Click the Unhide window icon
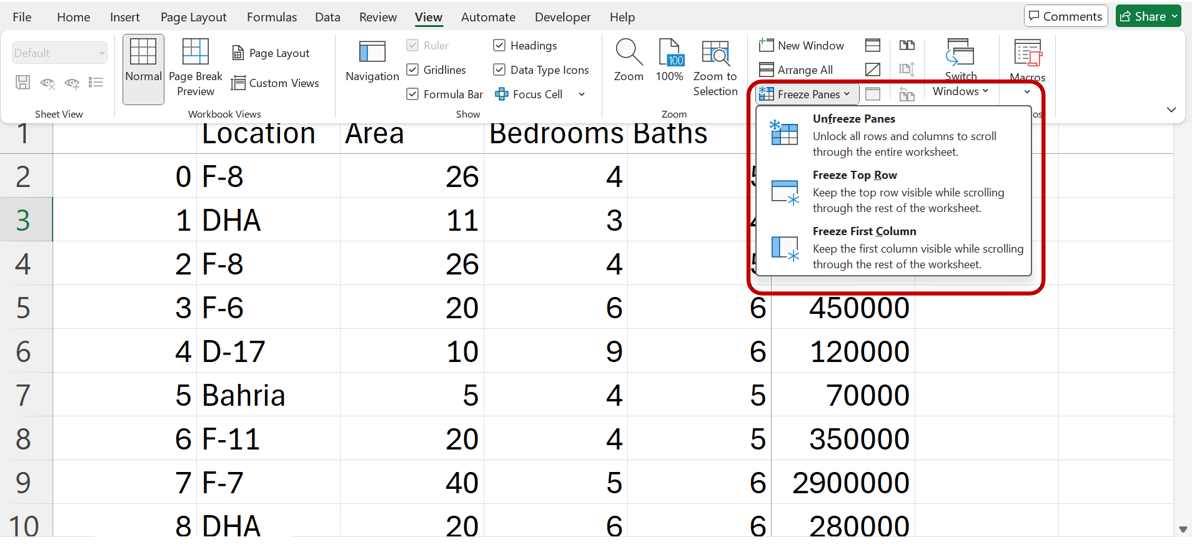This screenshot has width=1199, height=550. point(872,94)
